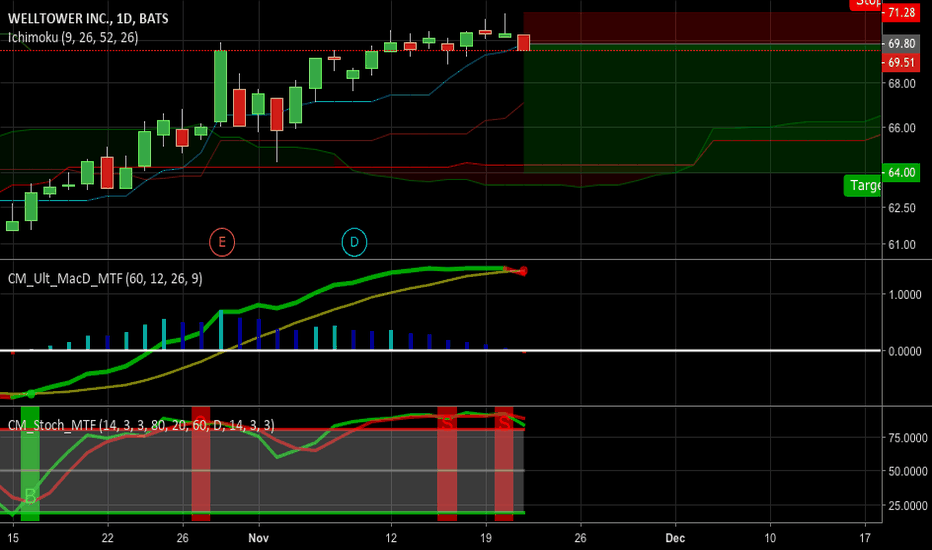Click the 68.00 price axis label
Viewport: 932px width, 550px height.
[902, 84]
